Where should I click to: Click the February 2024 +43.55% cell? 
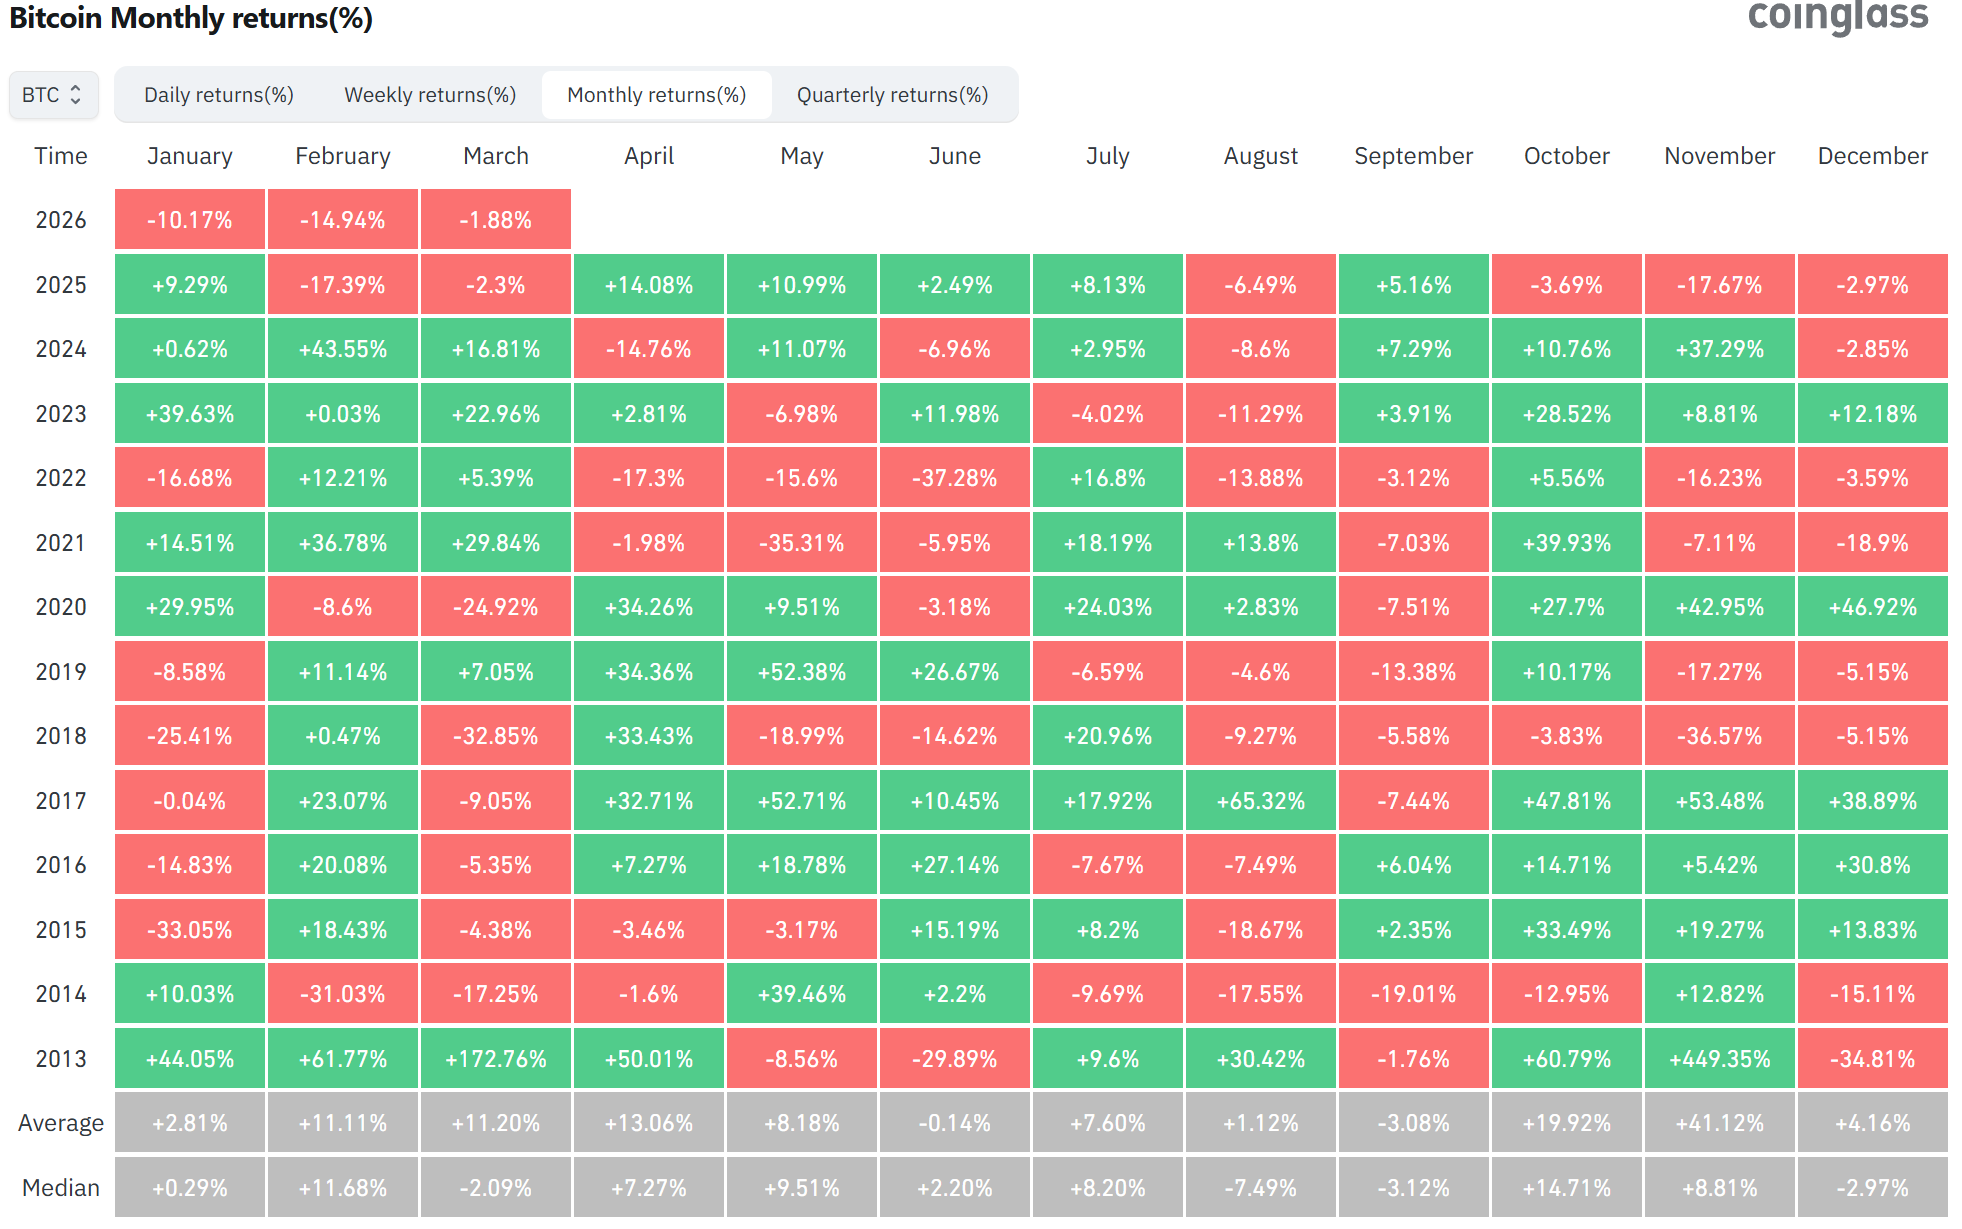(342, 349)
